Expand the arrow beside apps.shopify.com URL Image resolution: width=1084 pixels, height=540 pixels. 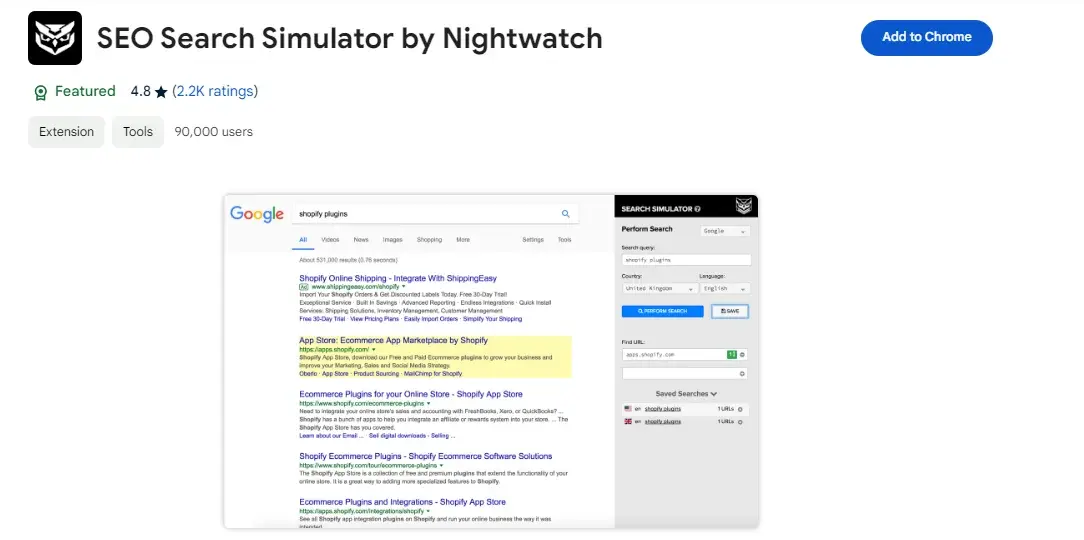point(374,350)
